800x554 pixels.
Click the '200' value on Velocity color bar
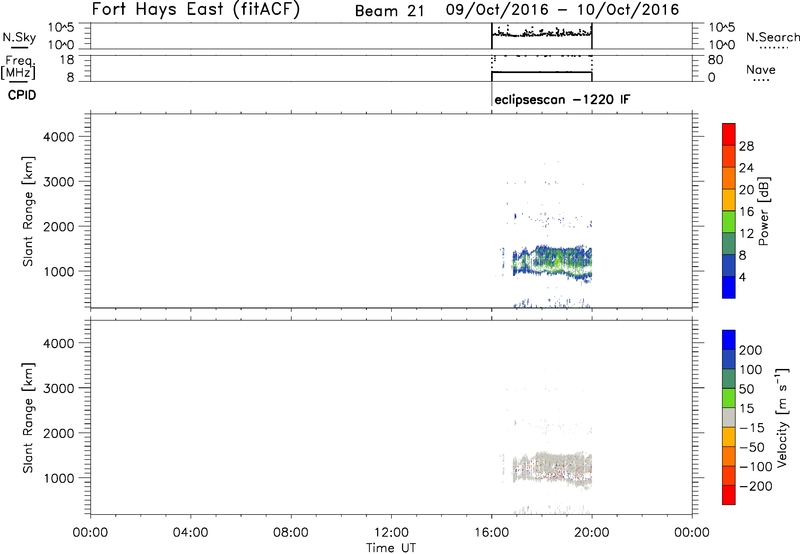click(751, 350)
